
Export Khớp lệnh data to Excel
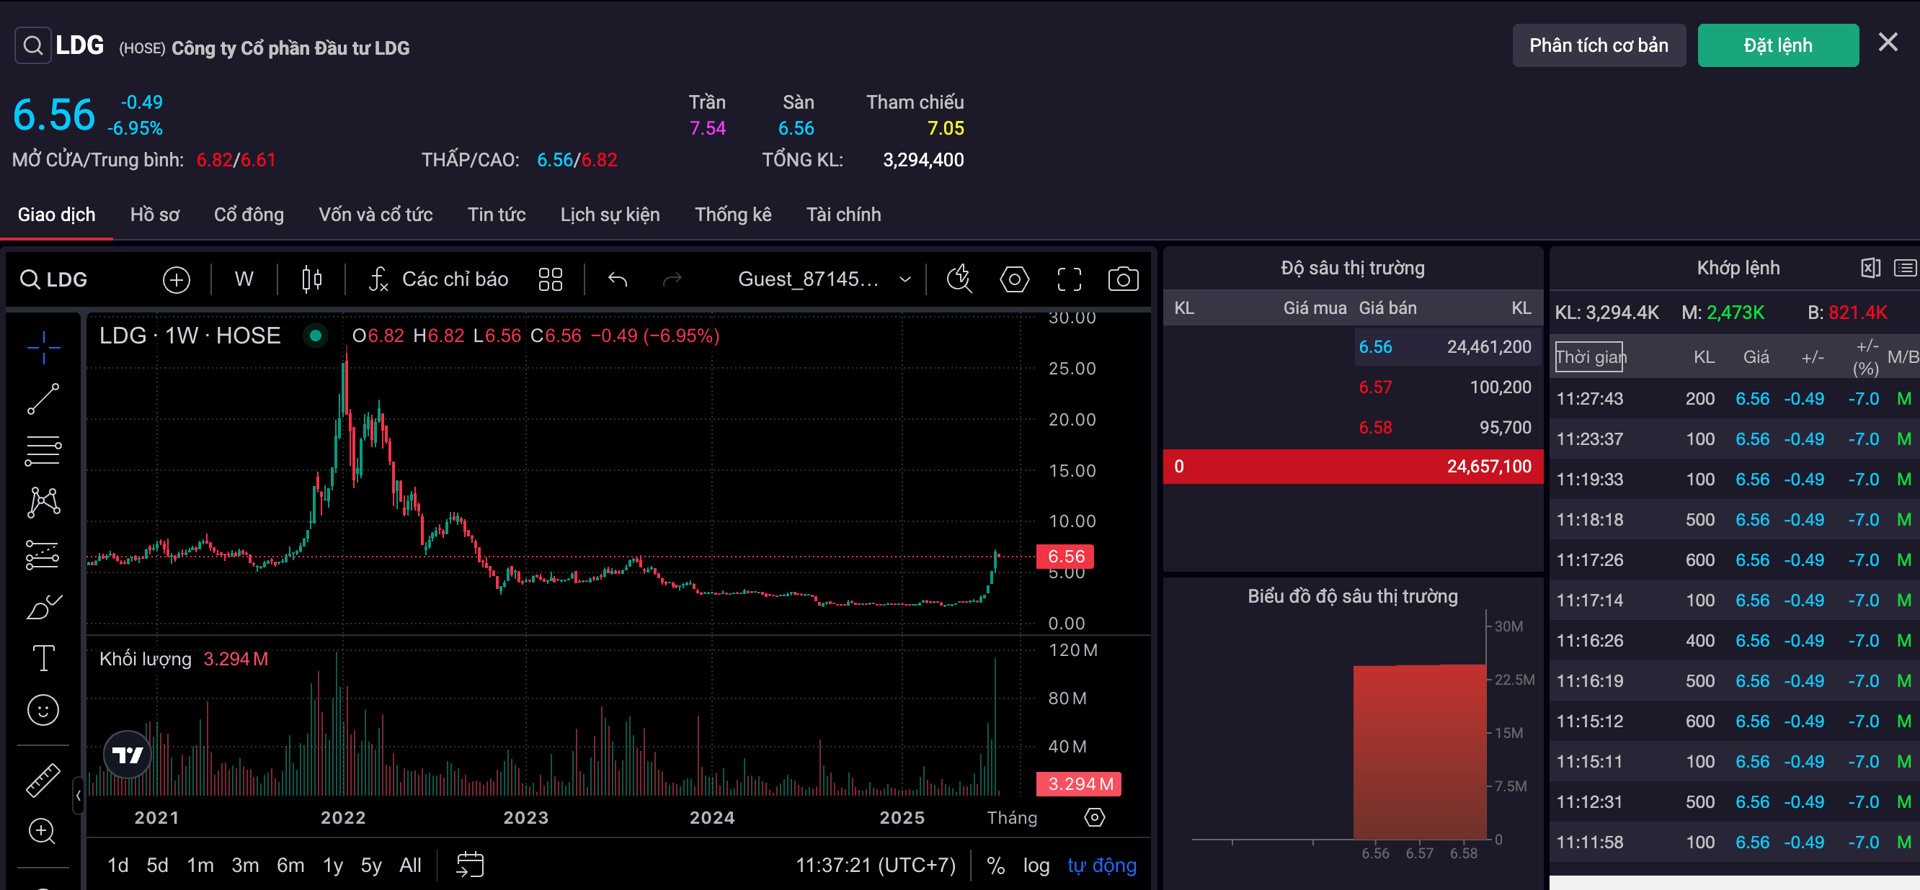pos(1870,268)
